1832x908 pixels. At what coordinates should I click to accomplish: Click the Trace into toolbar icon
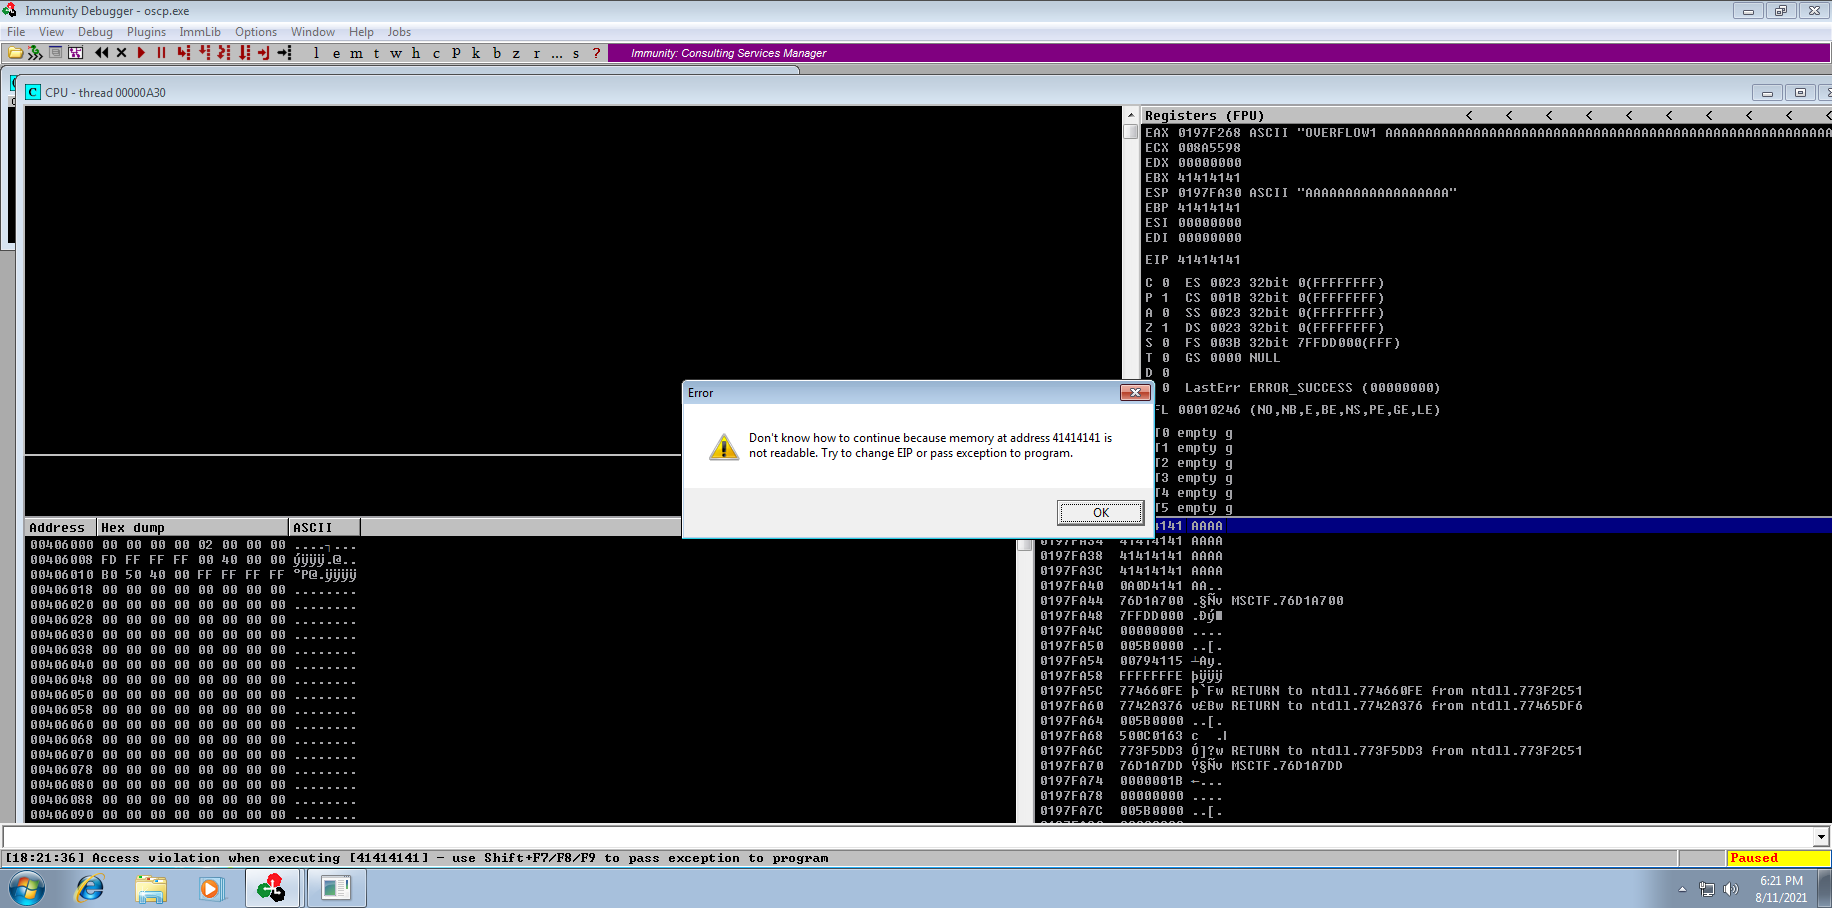224,53
